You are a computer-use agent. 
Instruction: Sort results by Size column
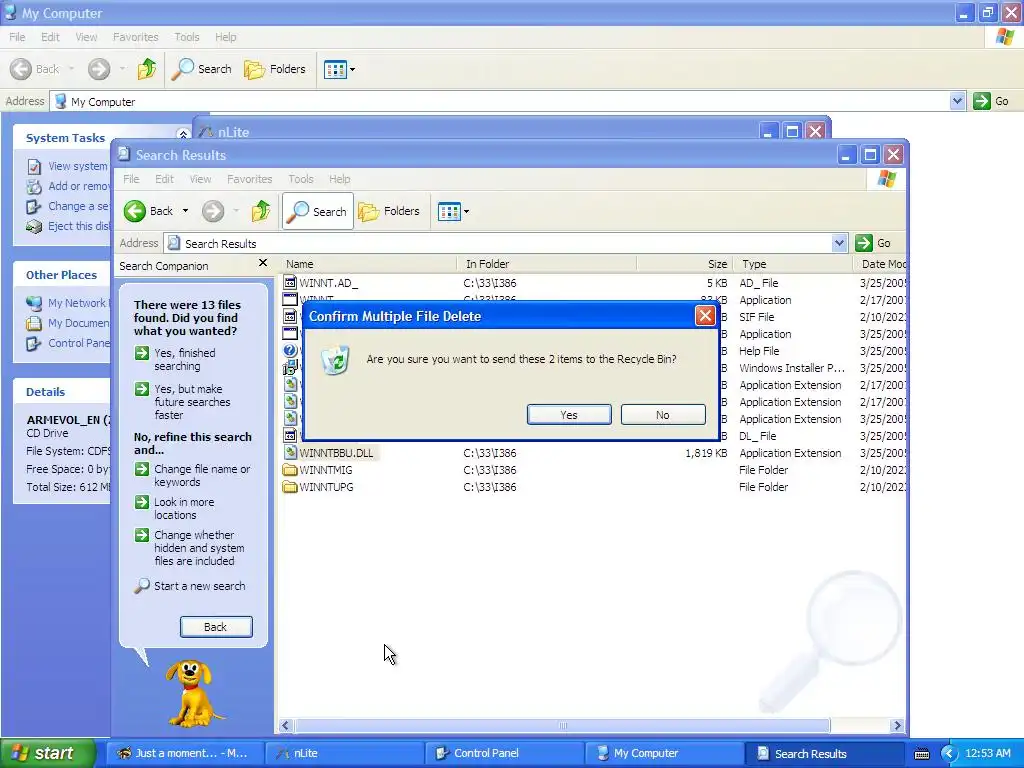pos(684,264)
